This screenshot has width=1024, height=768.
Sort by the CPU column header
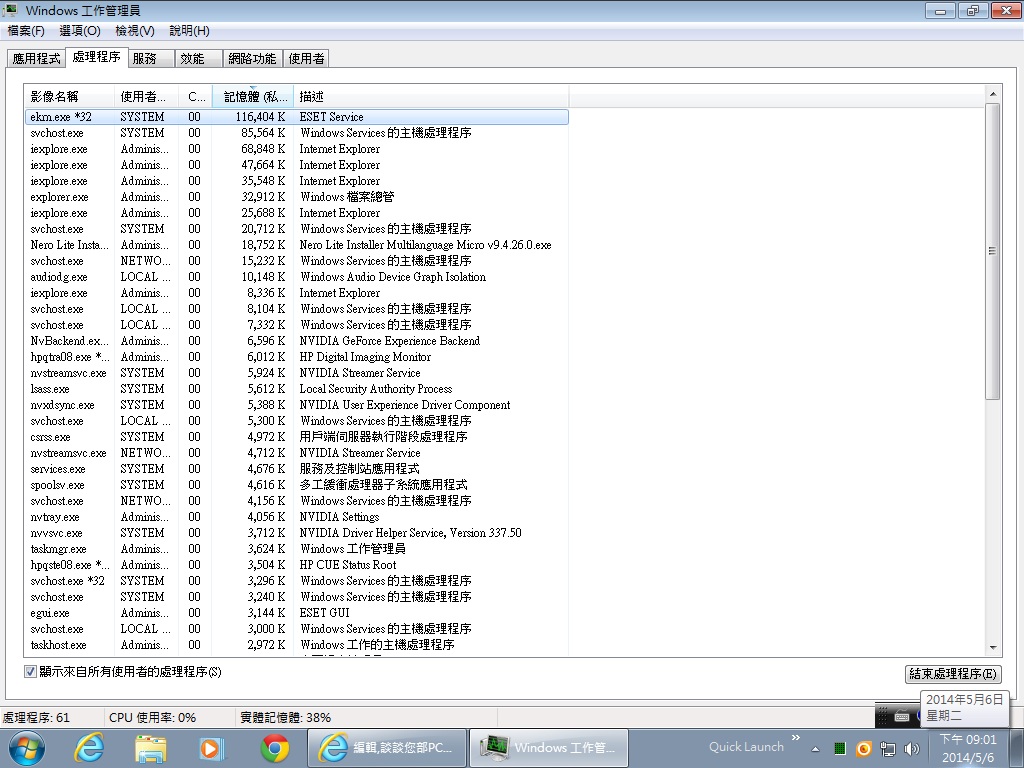pos(196,97)
